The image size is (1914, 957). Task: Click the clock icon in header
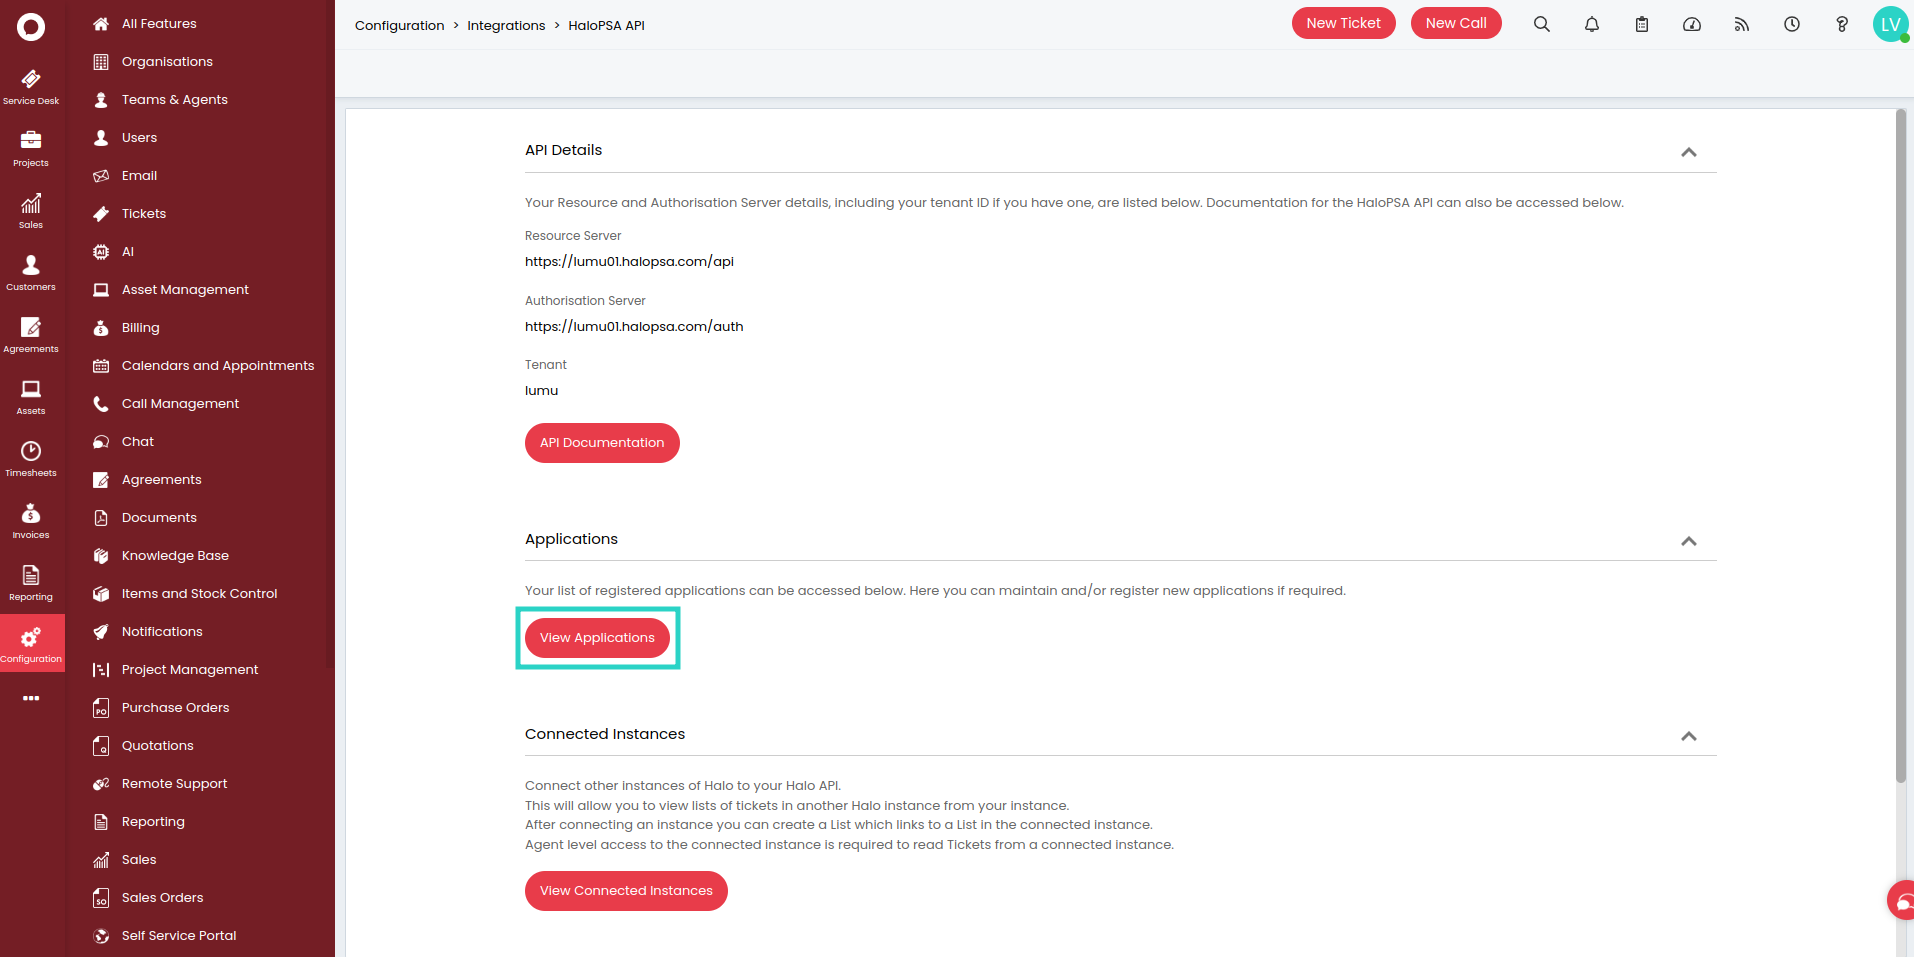click(x=1791, y=24)
